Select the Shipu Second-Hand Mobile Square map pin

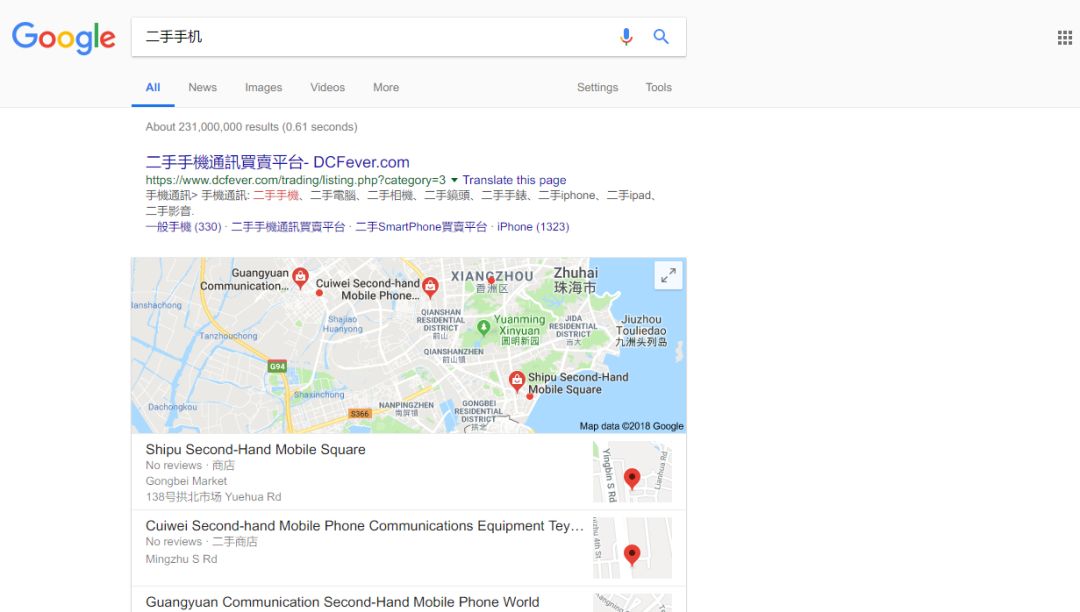pos(517,381)
